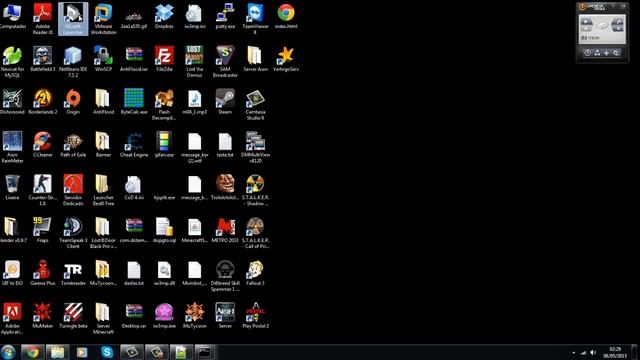Select the teste.txt file

[225, 144]
